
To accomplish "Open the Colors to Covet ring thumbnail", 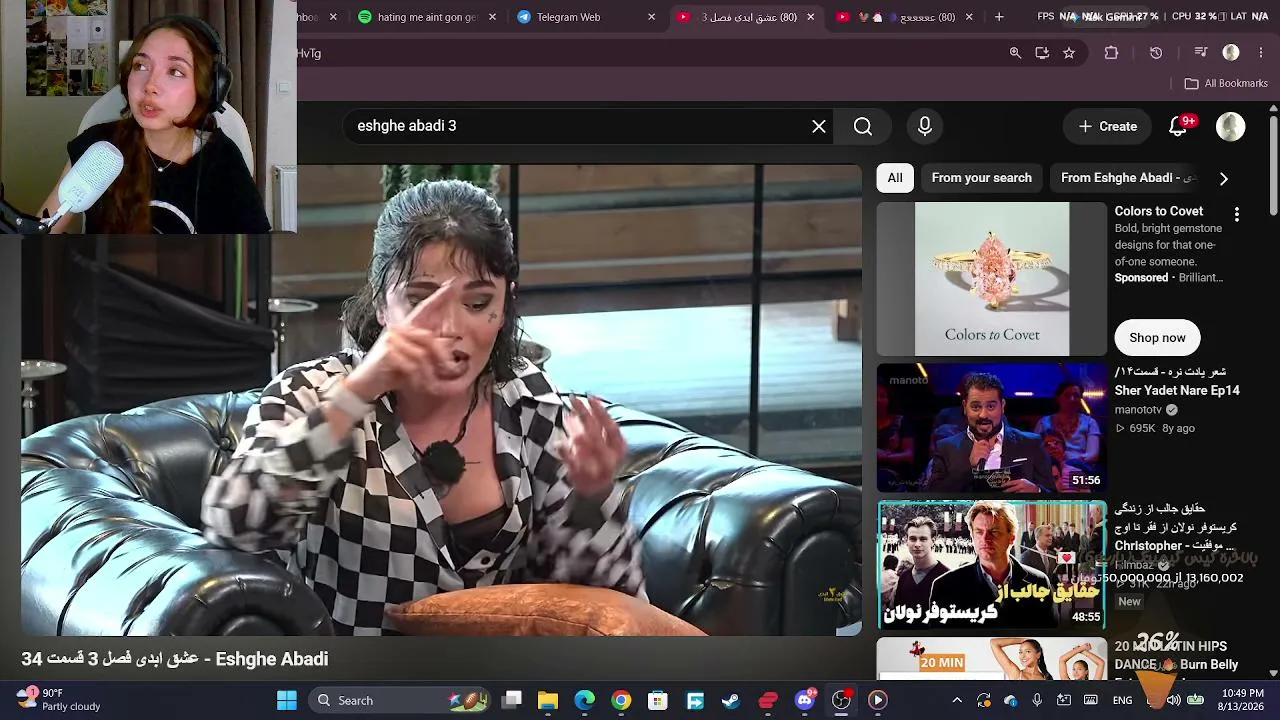I will click(x=992, y=279).
